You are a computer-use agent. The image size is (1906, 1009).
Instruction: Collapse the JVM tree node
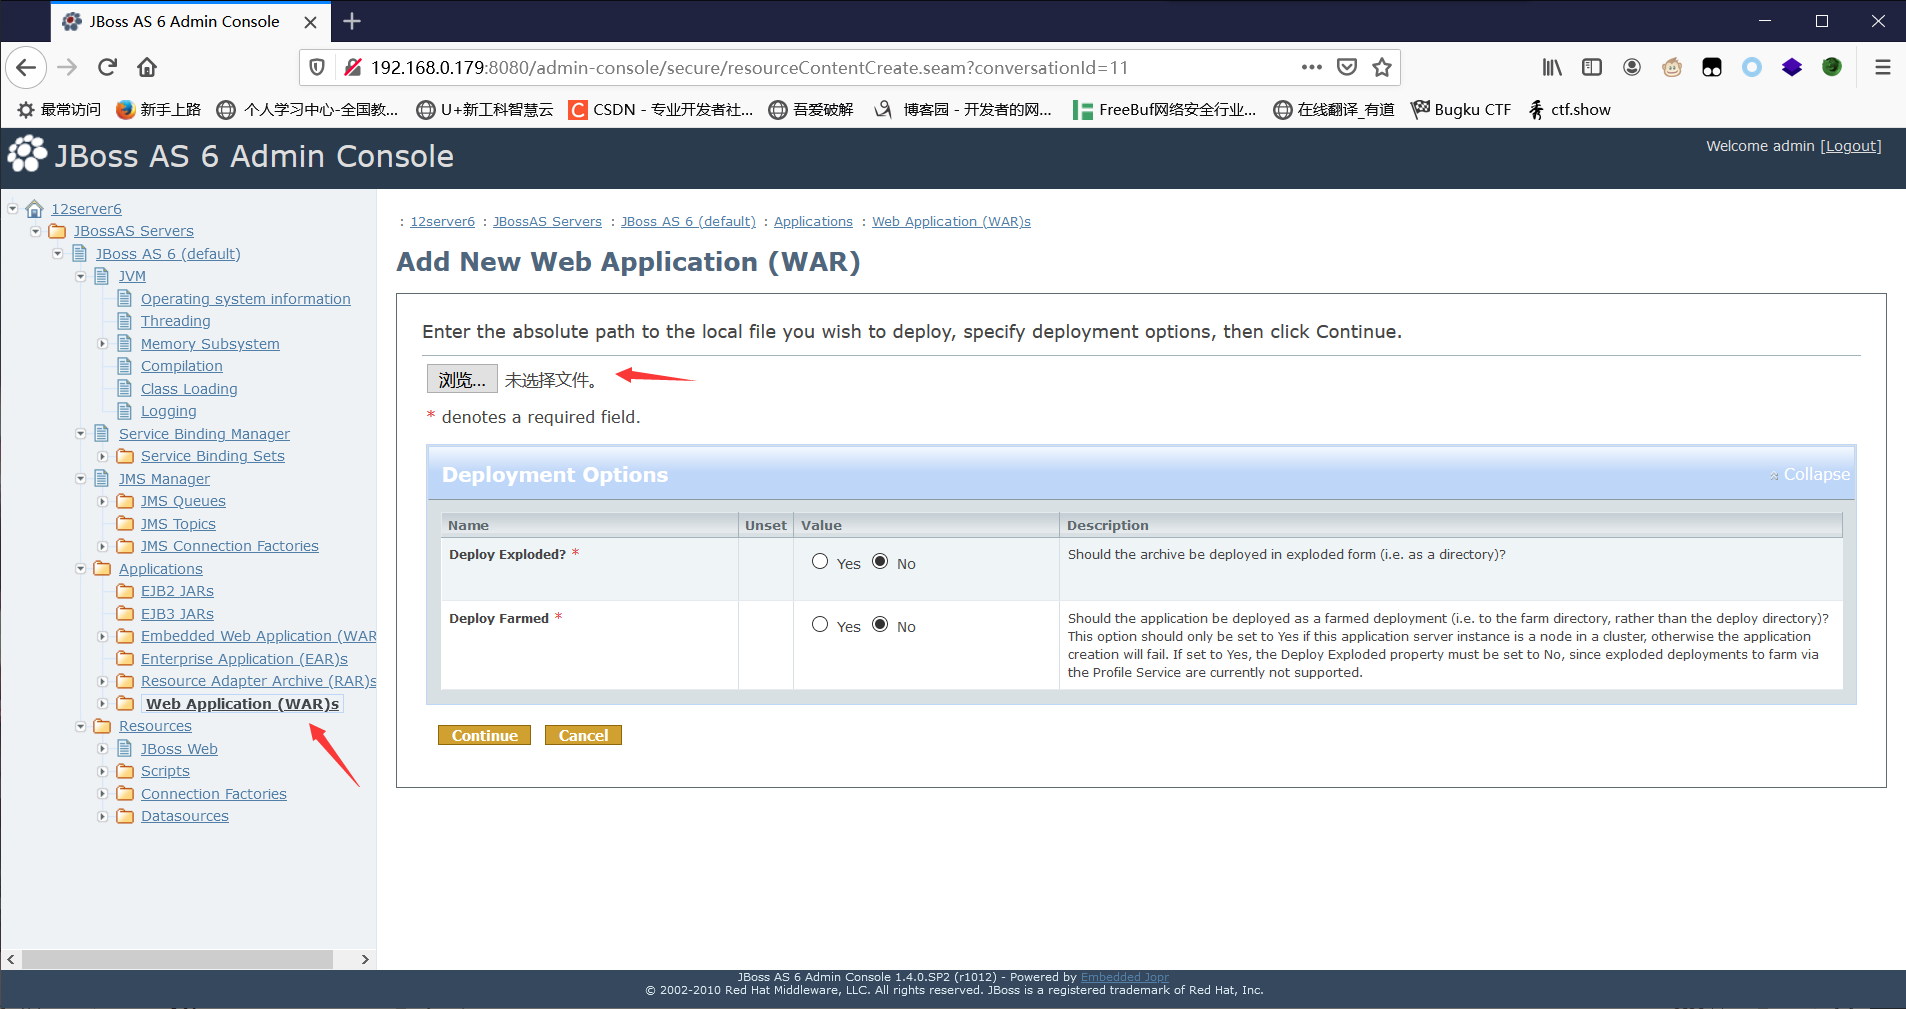(80, 276)
